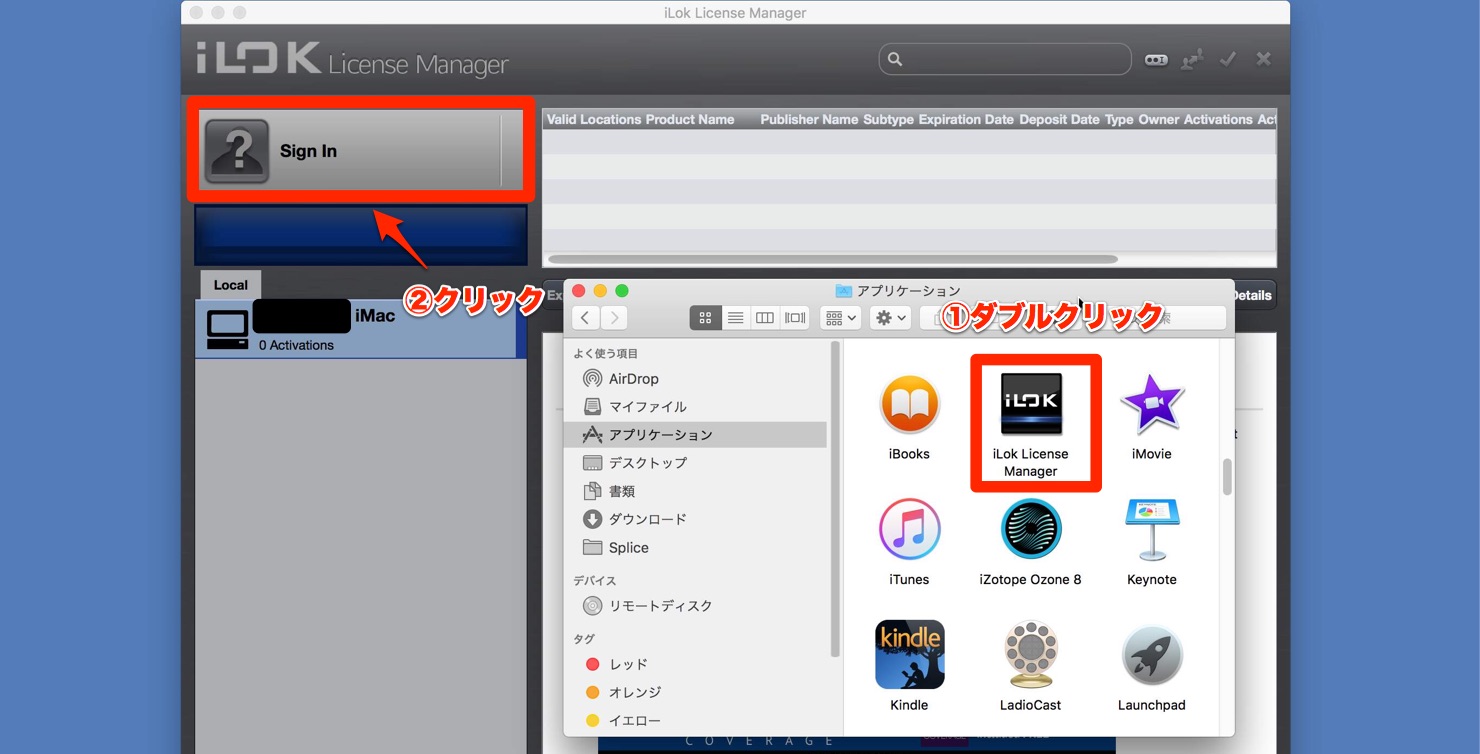Sort by Deposit Date column header
Image resolution: width=1480 pixels, height=754 pixels.
pyautogui.click(x=1059, y=119)
